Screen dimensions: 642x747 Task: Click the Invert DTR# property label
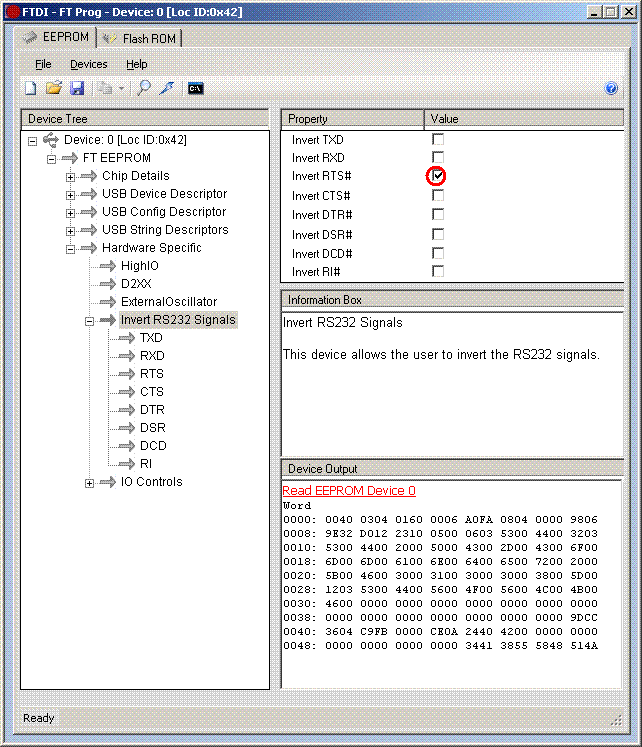click(322, 215)
